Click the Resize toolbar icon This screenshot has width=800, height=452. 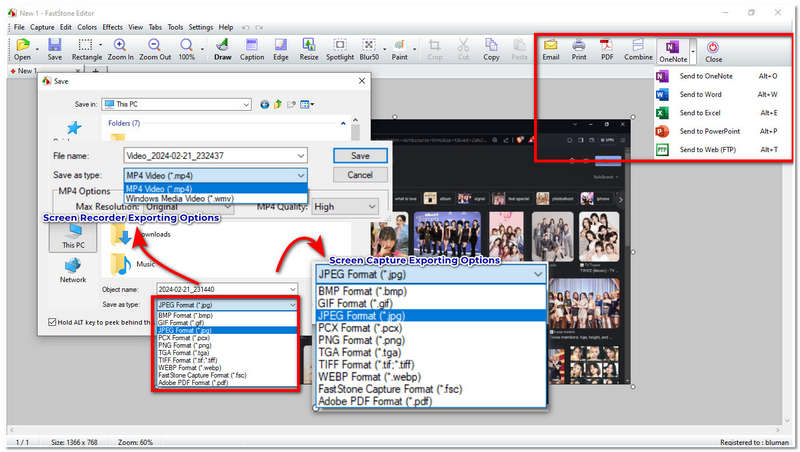point(309,49)
